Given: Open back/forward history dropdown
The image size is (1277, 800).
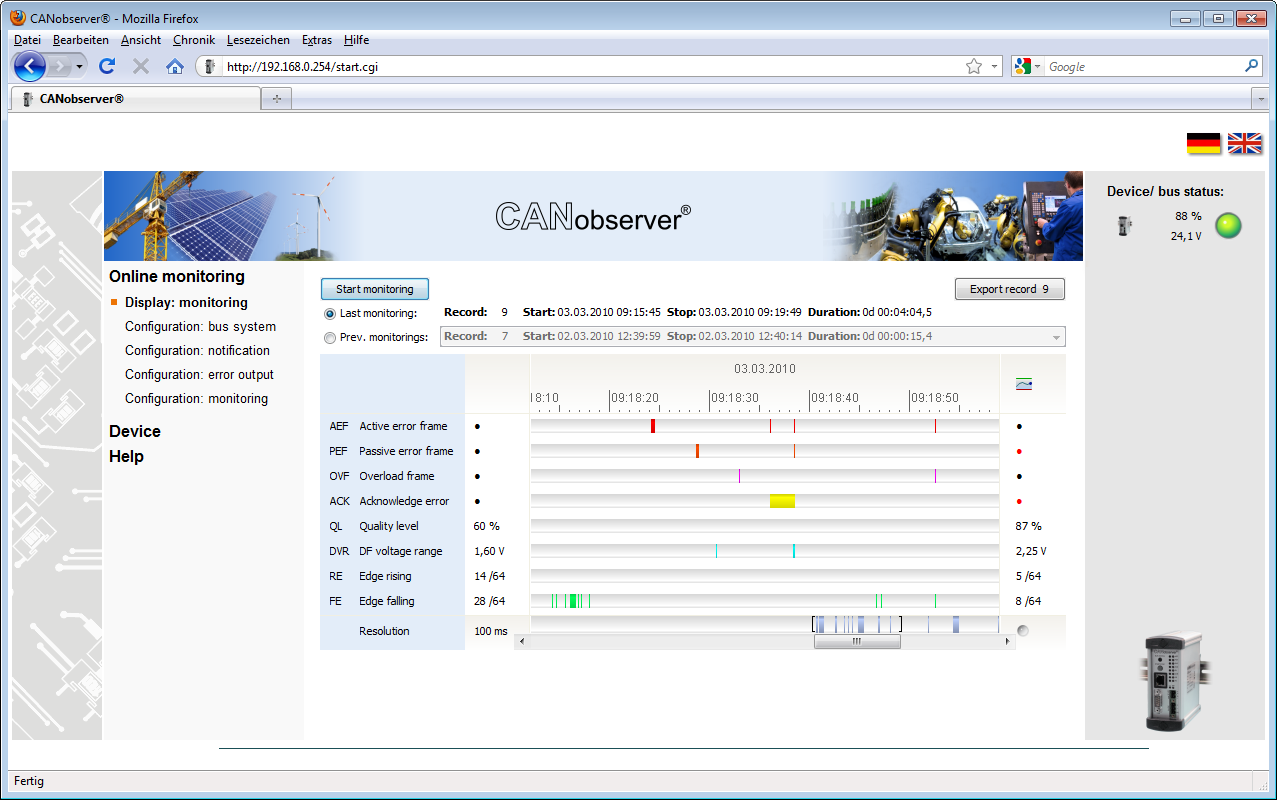Looking at the screenshot, I should pyautogui.click(x=80, y=67).
